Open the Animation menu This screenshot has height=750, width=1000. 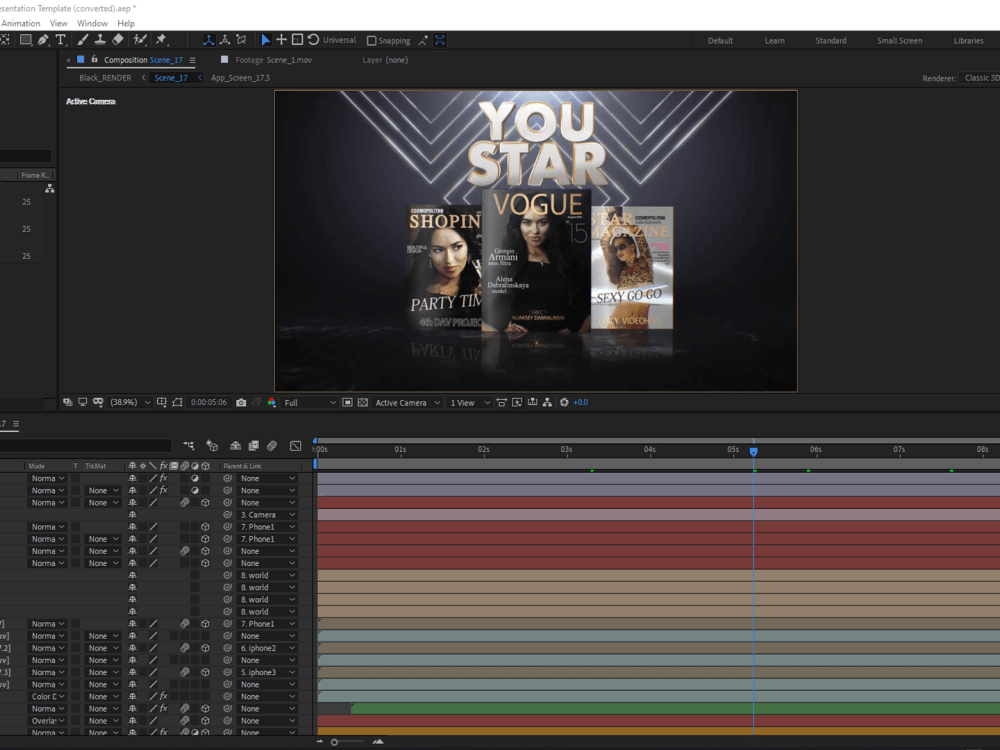pyautogui.click(x=21, y=23)
